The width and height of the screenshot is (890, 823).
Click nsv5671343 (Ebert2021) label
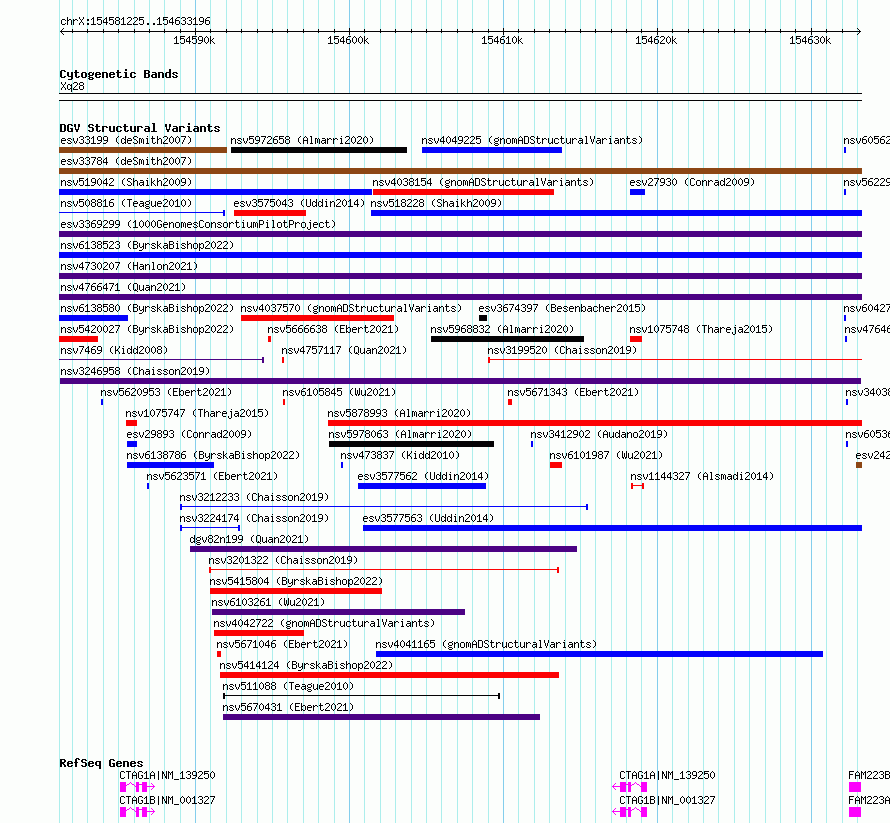pyautogui.click(x=573, y=392)
